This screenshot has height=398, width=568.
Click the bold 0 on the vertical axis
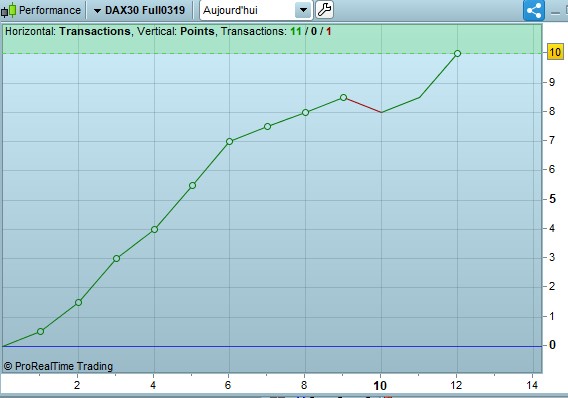pyautogui.click(x=552, y=345)
